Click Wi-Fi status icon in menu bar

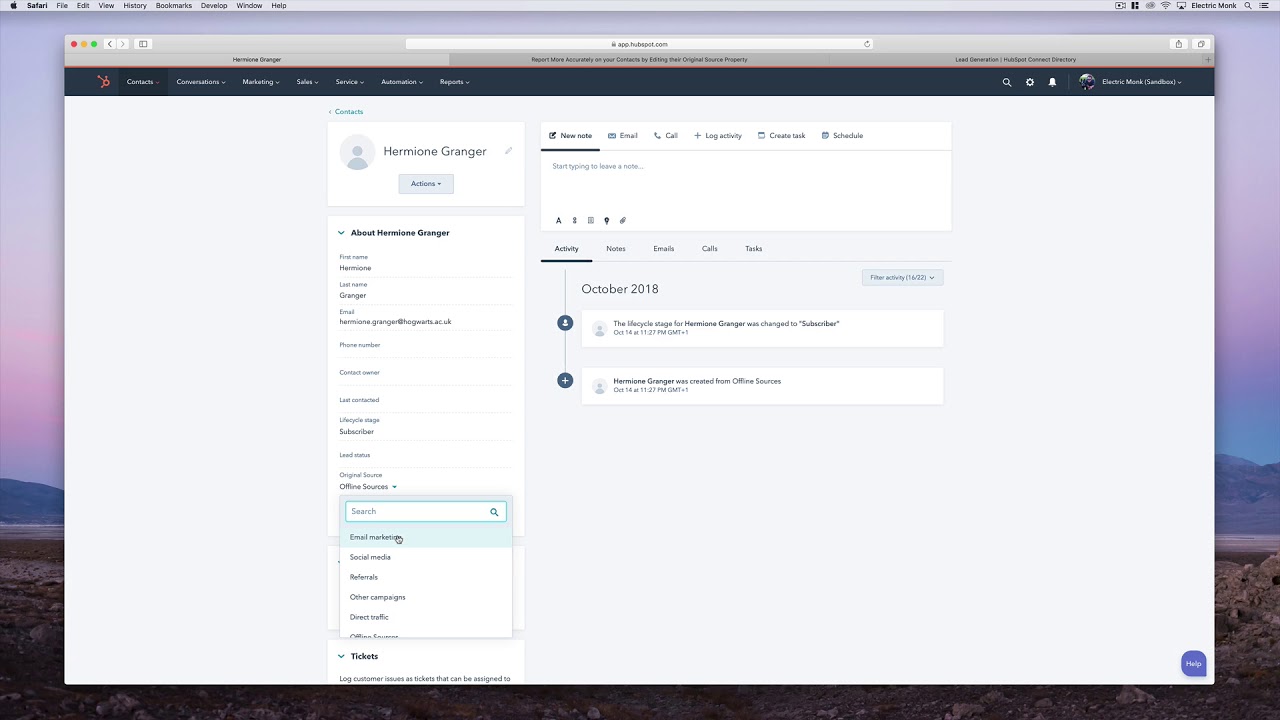[1166, 6]
